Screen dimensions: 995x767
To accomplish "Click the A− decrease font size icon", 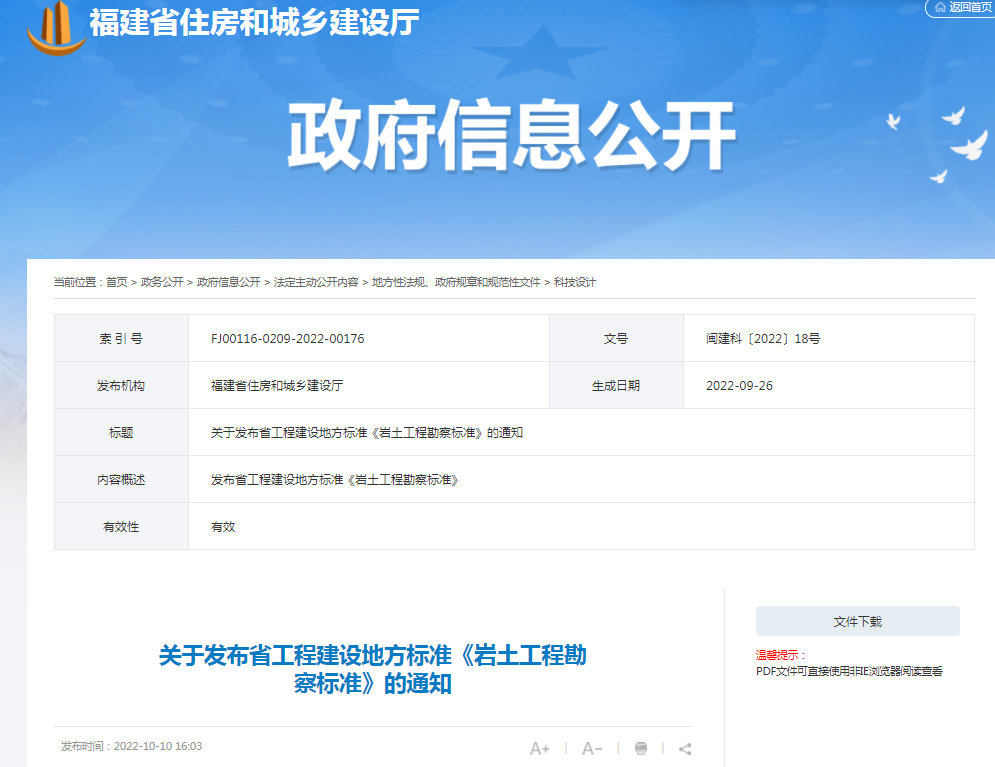I will coord(592,748).
